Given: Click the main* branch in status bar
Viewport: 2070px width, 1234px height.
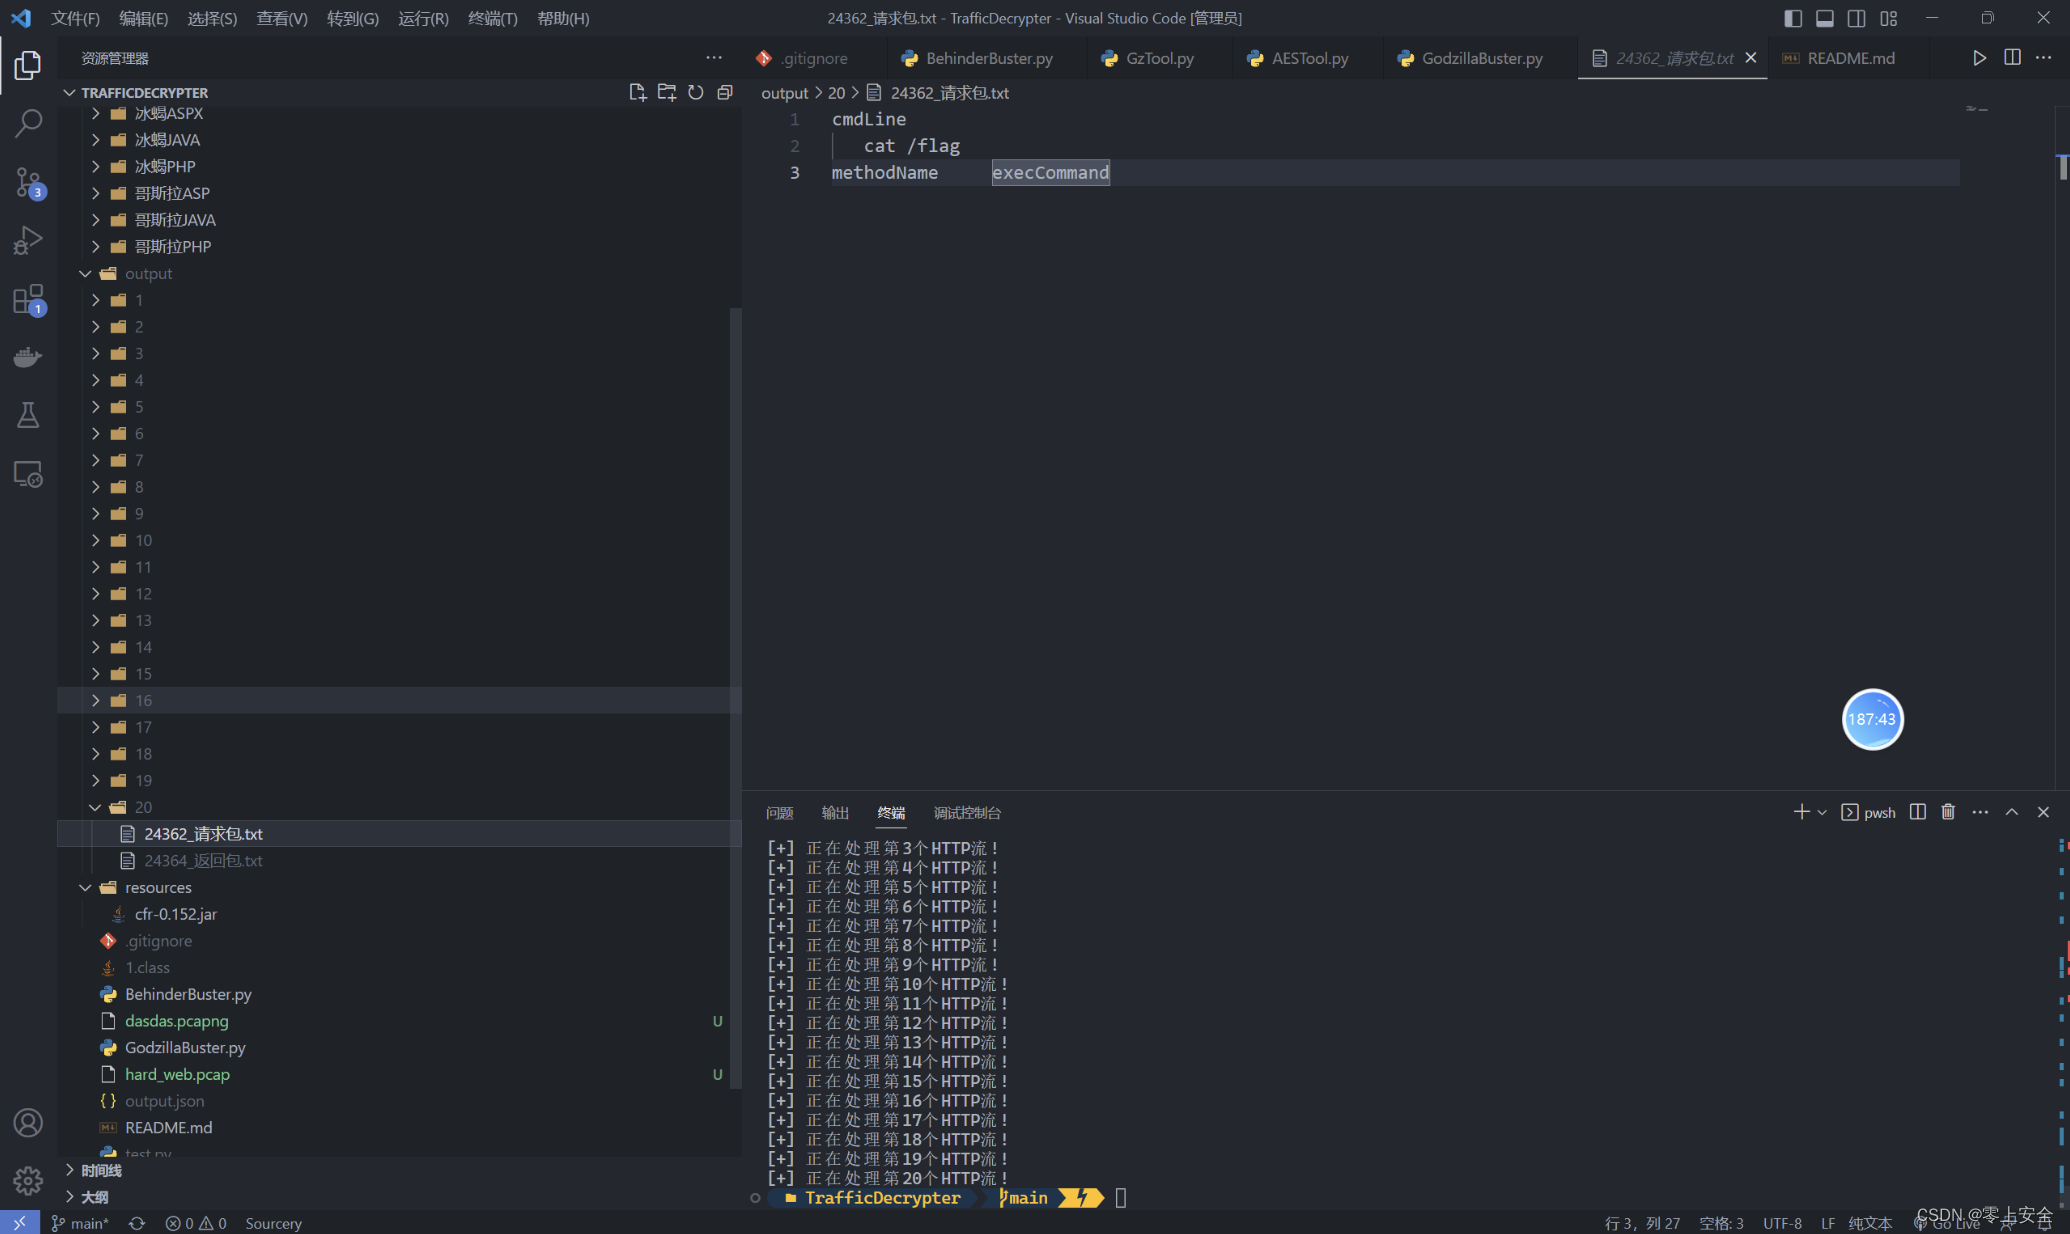Looking at the screenshot, I should coord(80,1223).
